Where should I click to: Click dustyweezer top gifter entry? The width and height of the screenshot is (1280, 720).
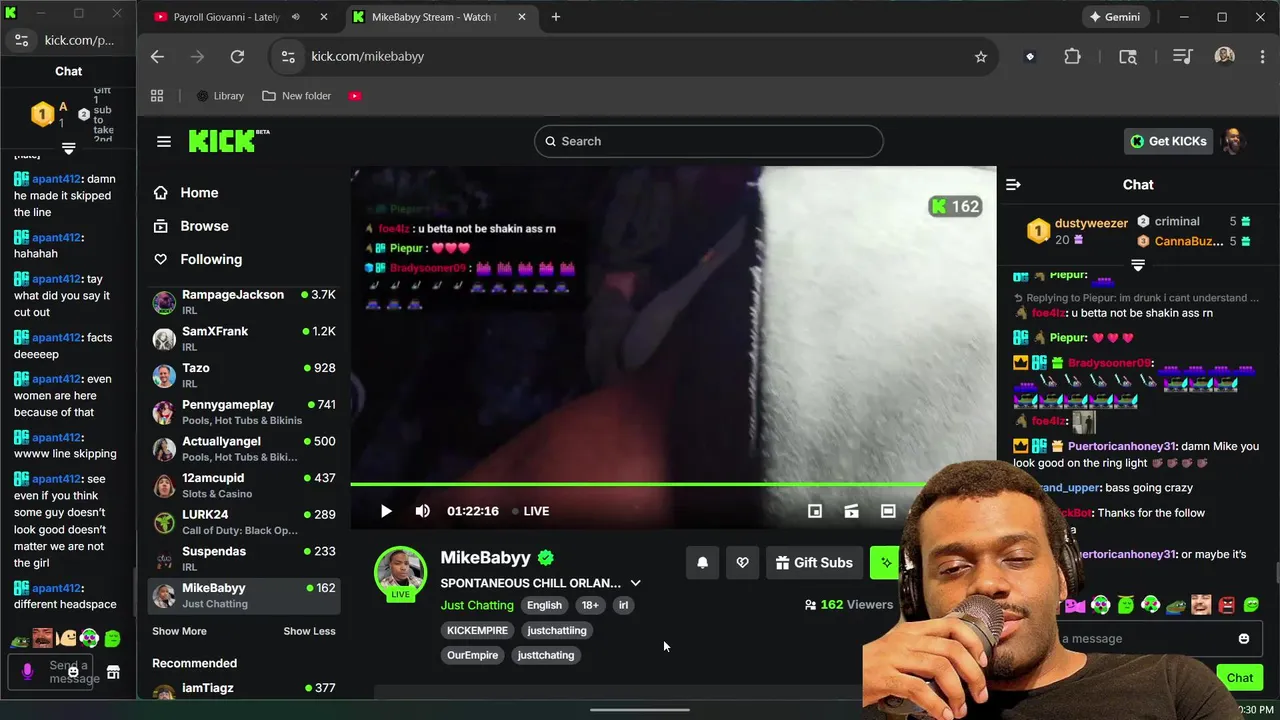click(1077, 231)
